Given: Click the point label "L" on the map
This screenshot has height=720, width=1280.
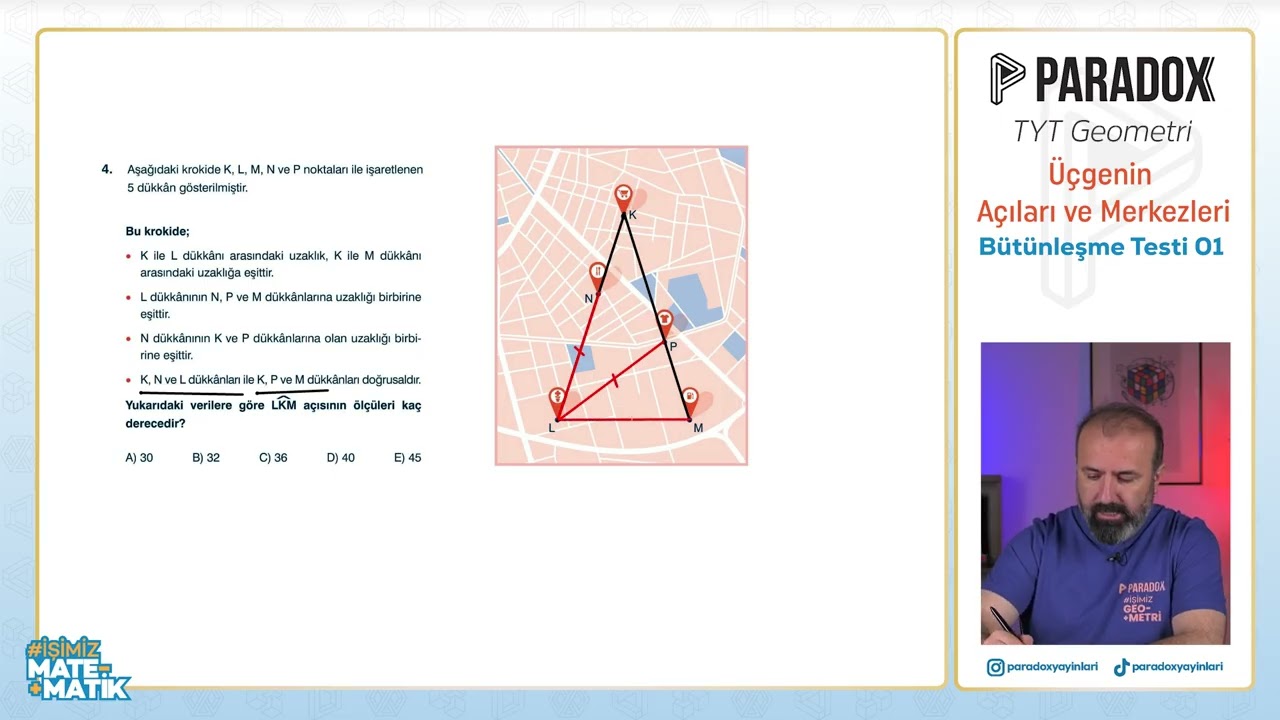Looking at the screenshot, I should pos(551,428).
